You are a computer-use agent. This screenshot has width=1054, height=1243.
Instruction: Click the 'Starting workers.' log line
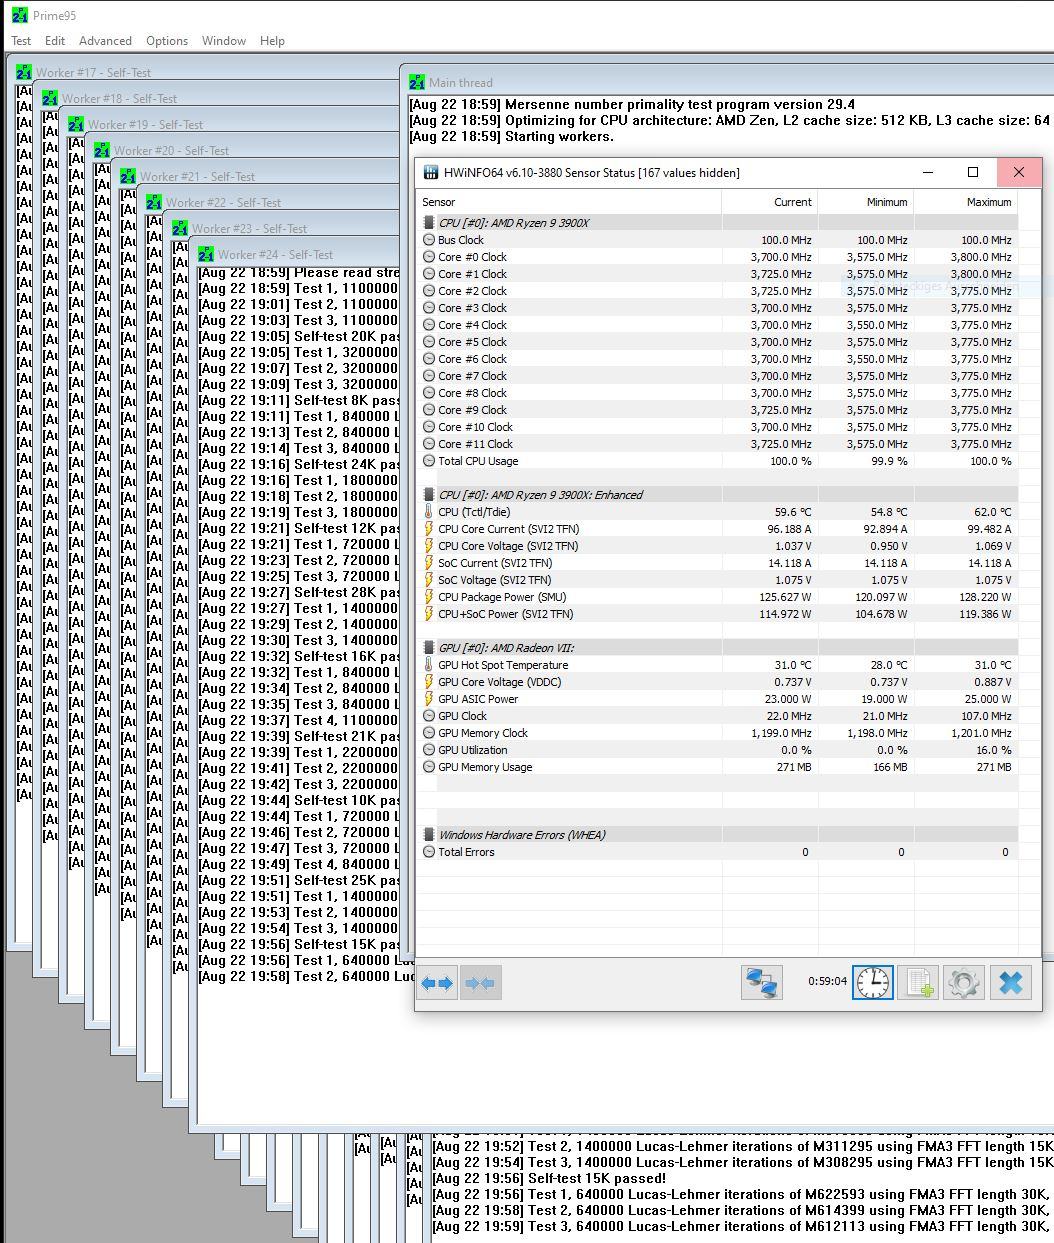point(511,136)
